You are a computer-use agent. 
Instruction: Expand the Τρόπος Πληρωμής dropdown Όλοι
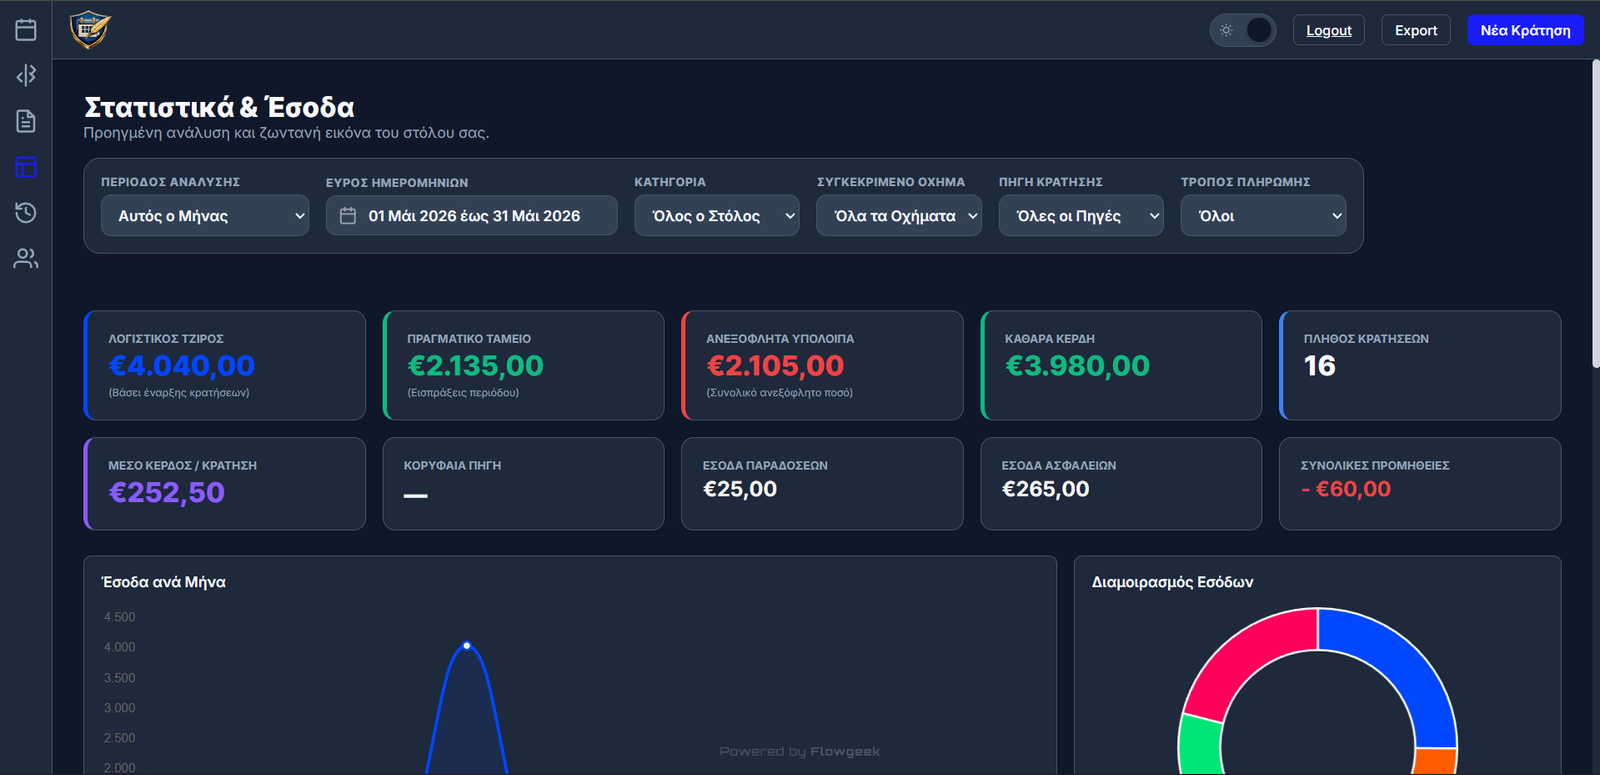pyautogui.click(x=1263, y=216)
